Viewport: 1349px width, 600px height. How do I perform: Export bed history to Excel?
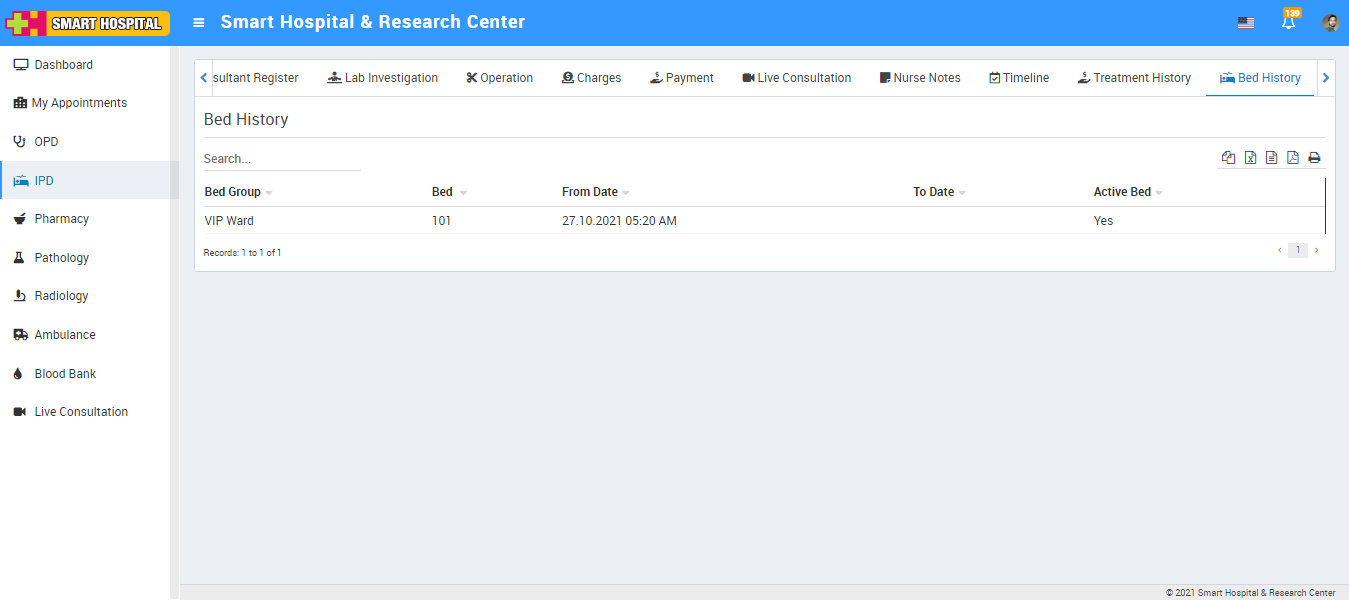click(x=1250, y=158)
